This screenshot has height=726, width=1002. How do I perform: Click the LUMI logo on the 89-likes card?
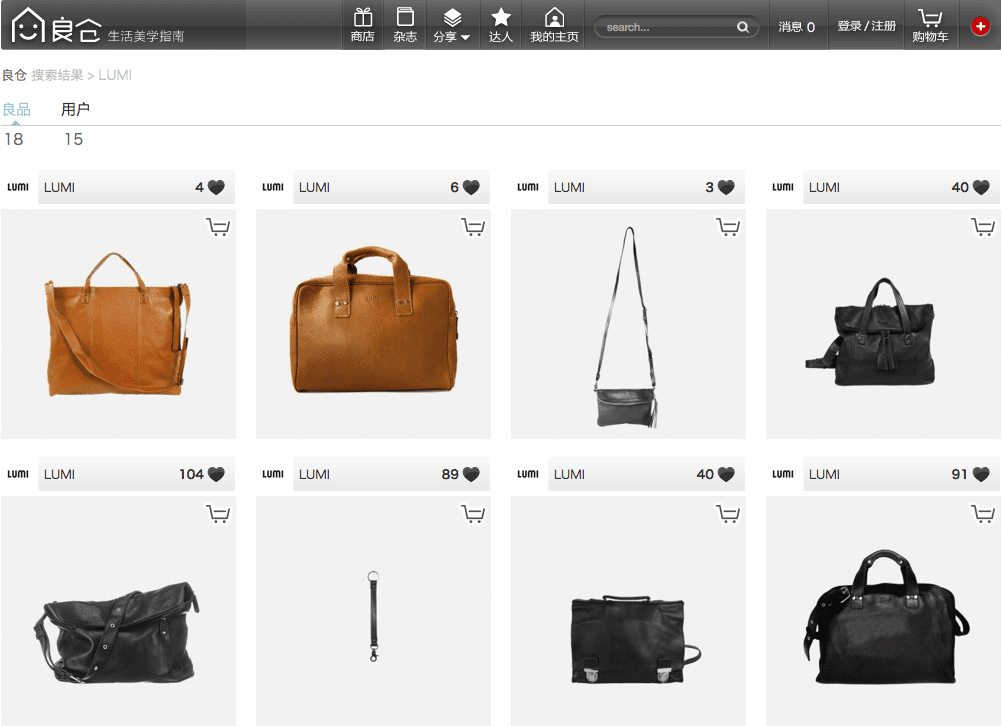click(x=273, y=474)
